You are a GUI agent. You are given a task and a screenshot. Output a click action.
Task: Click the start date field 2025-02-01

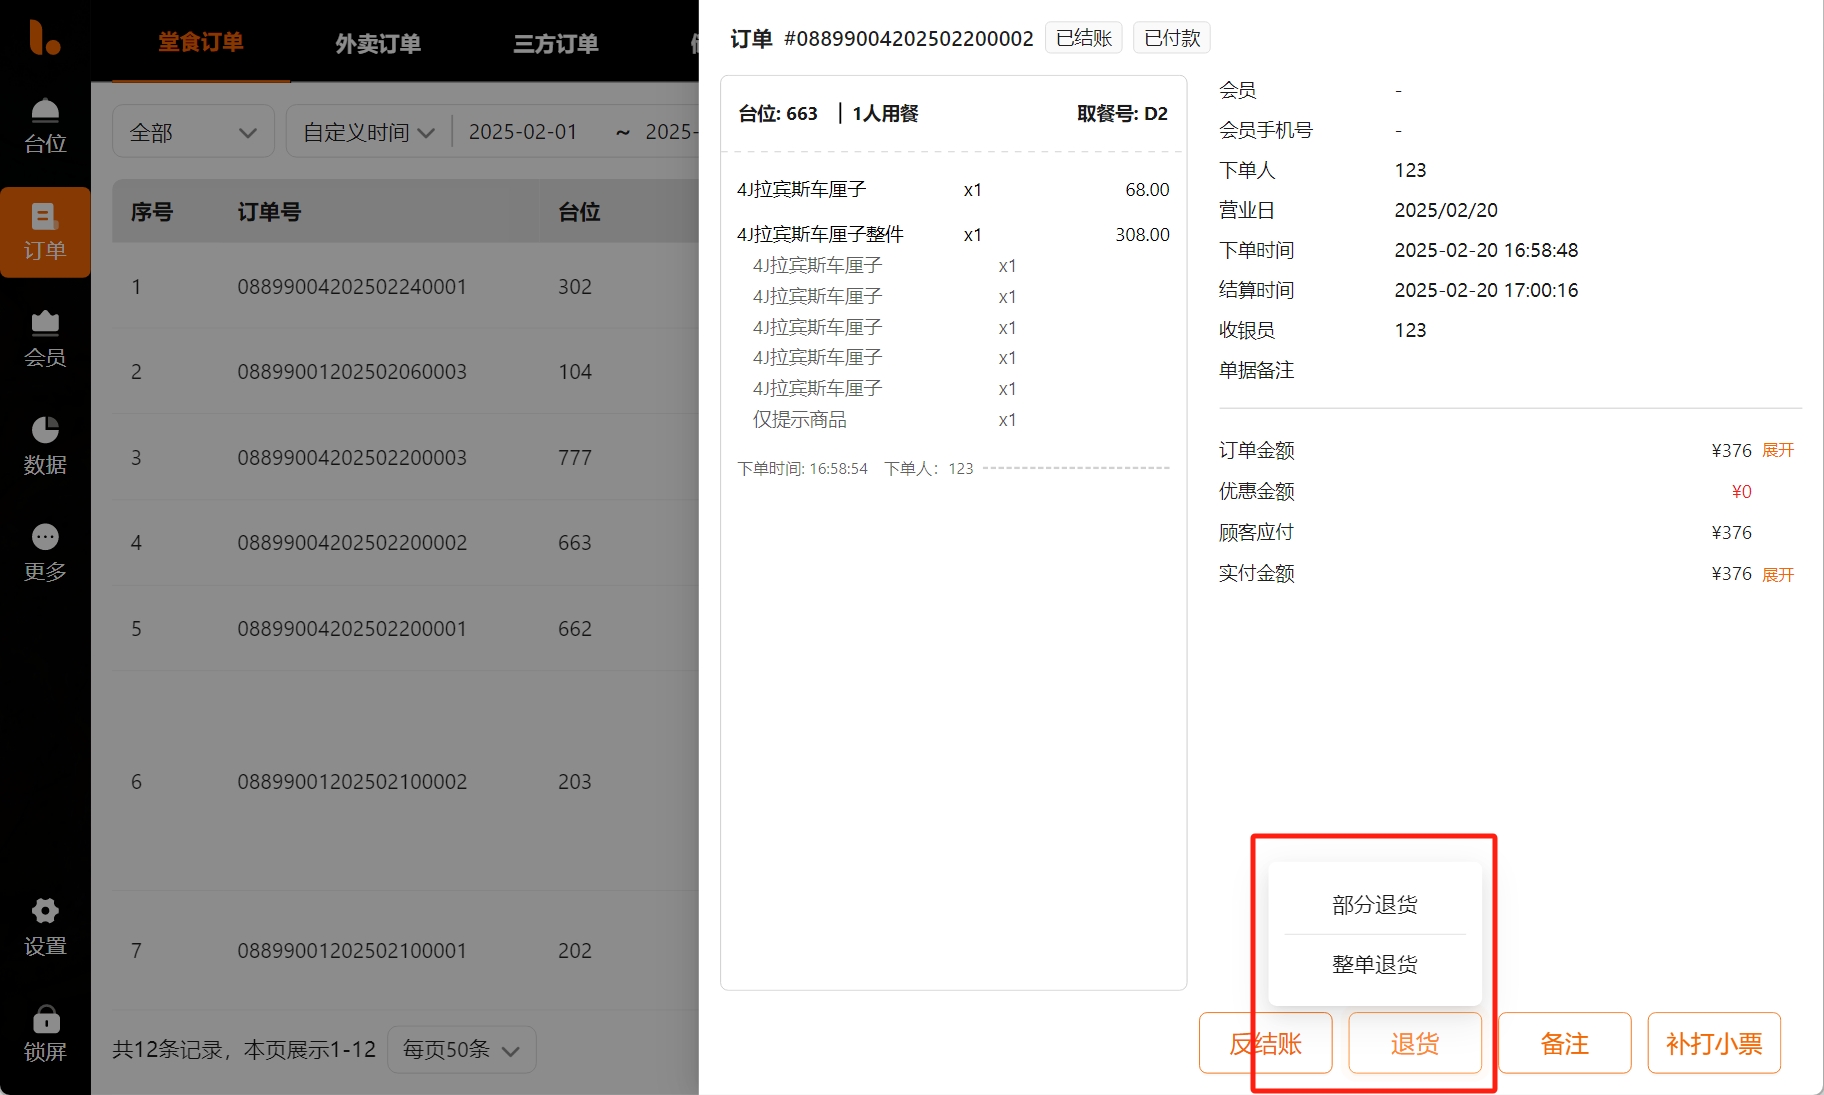point(523,132)
